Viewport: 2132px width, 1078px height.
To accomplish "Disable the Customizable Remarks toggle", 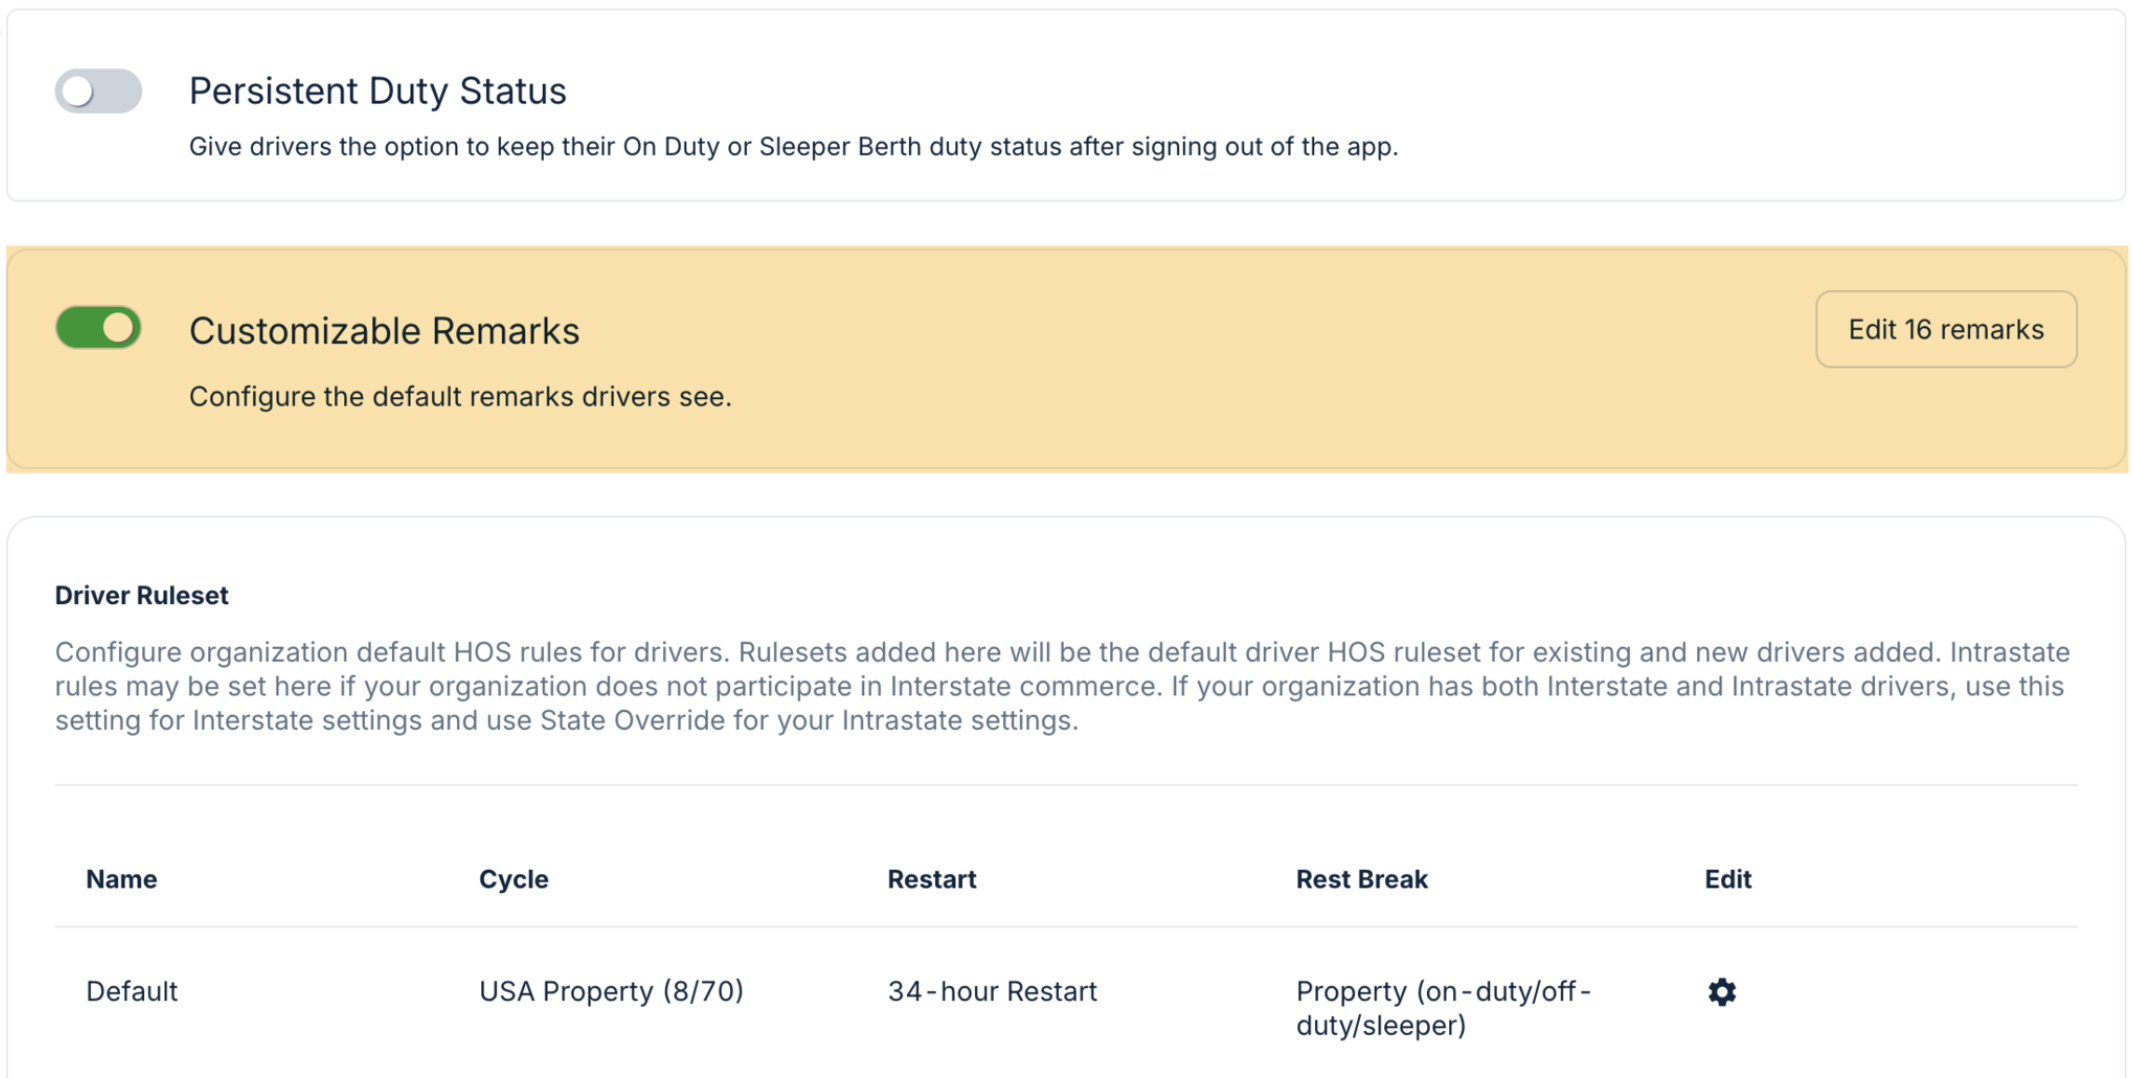I will pyautogui.click(x=98, y=328).
